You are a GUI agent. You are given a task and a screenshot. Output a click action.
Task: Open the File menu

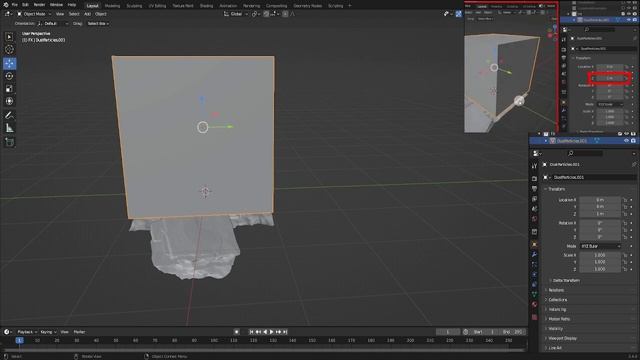(14, 5)
